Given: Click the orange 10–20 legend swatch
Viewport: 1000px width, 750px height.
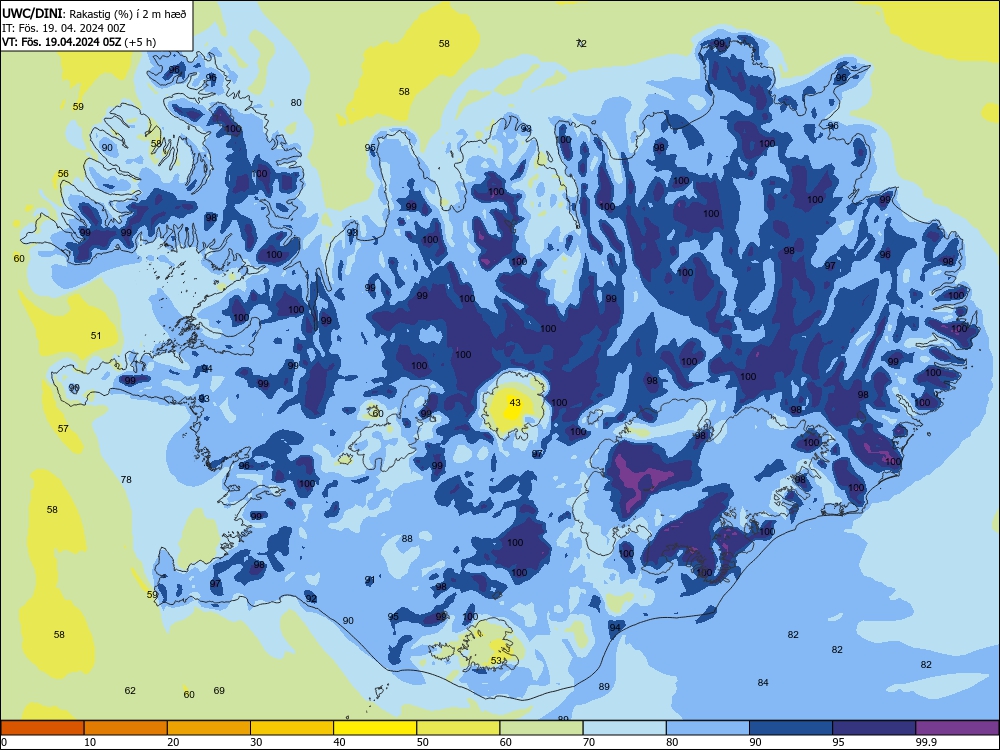Looking at the screenshot, I should point(126,728).
